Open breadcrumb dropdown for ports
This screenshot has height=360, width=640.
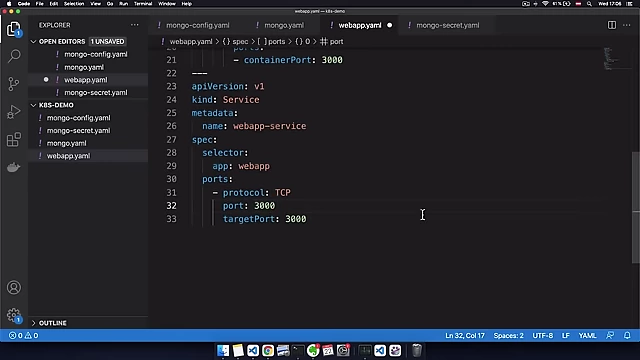click(271, 42)
